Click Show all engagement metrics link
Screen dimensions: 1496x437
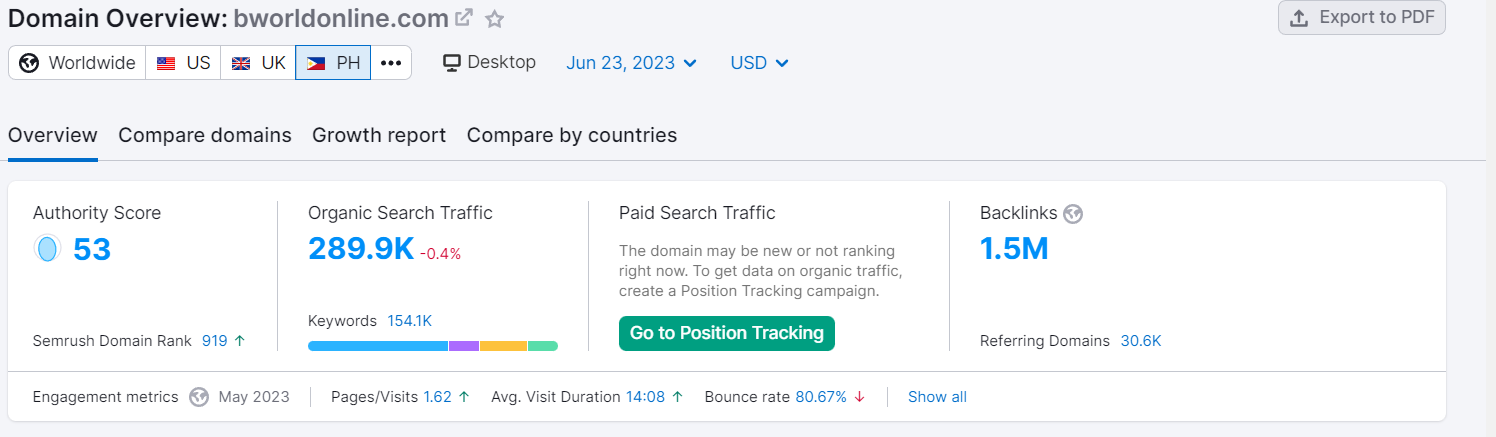pos(937,397)
